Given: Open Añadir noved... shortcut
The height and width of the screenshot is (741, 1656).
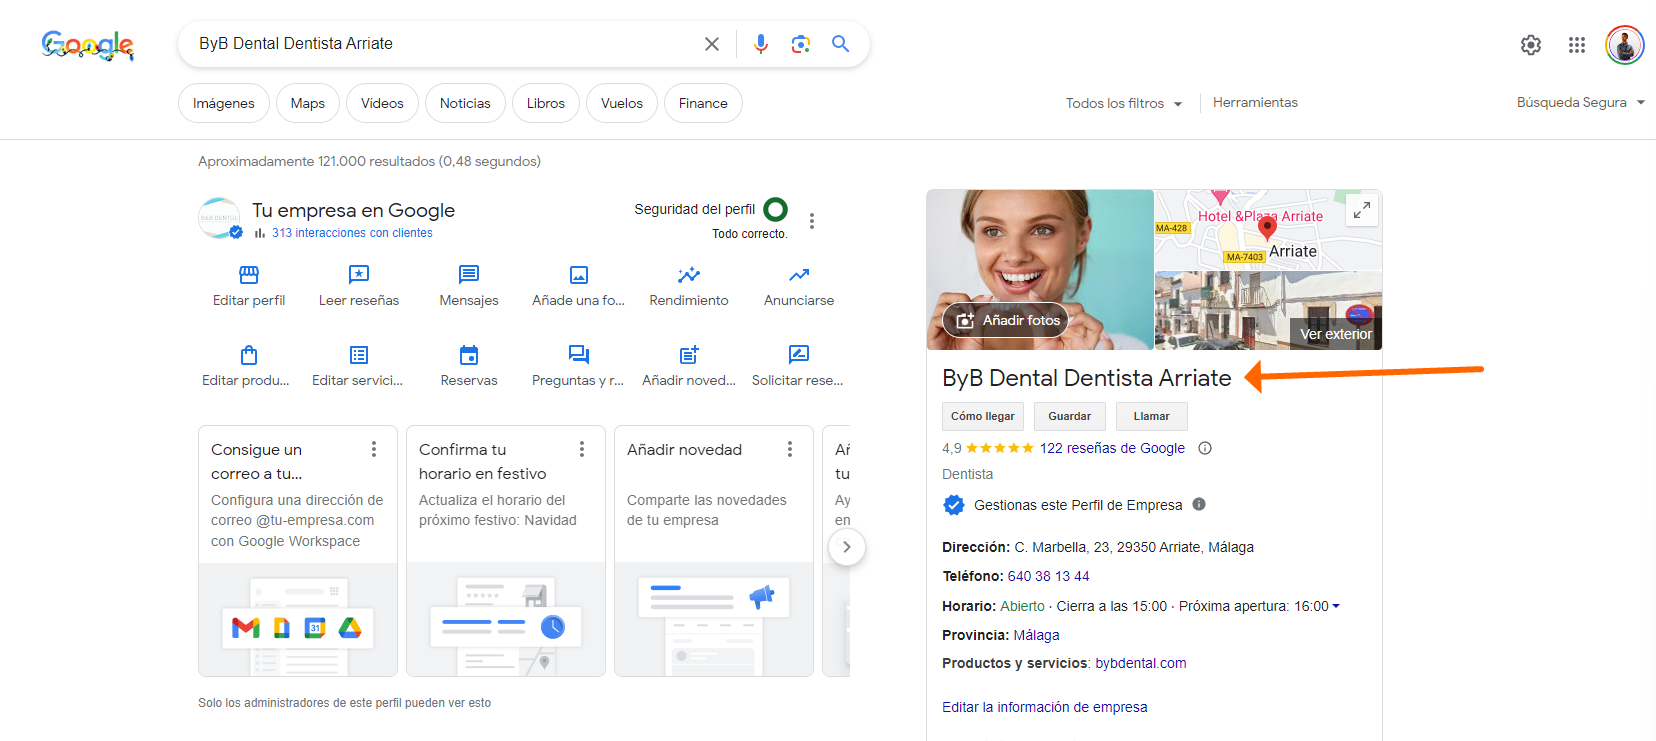Looking at the screenshot, I should (x=689, y=366).
